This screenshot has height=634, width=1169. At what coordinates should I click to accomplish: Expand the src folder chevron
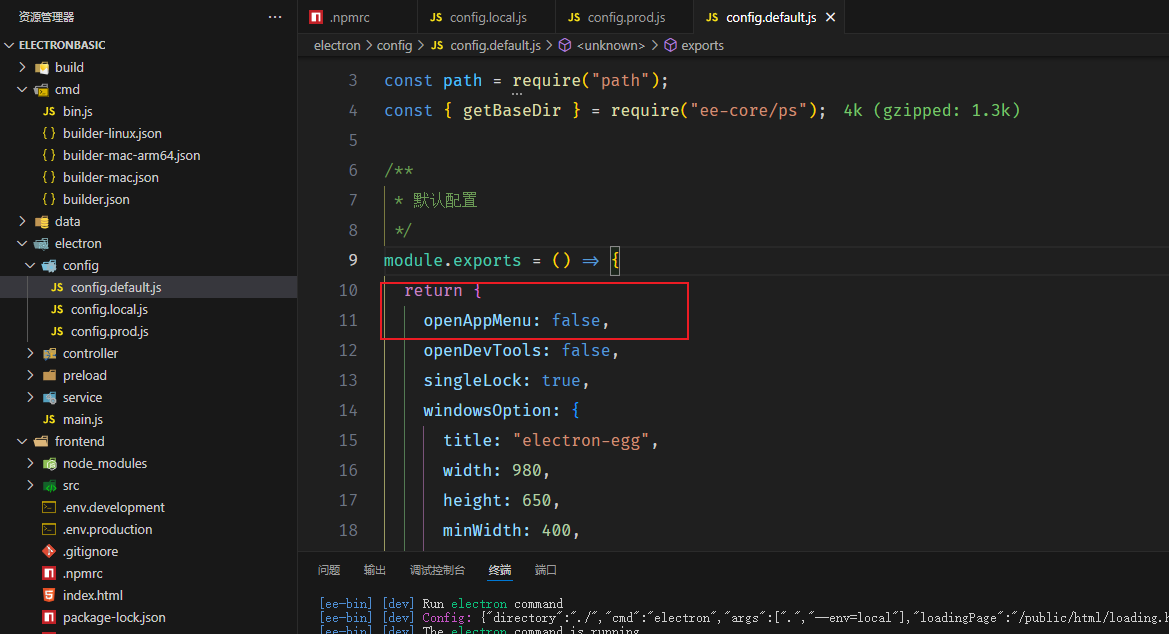[31, 485]
